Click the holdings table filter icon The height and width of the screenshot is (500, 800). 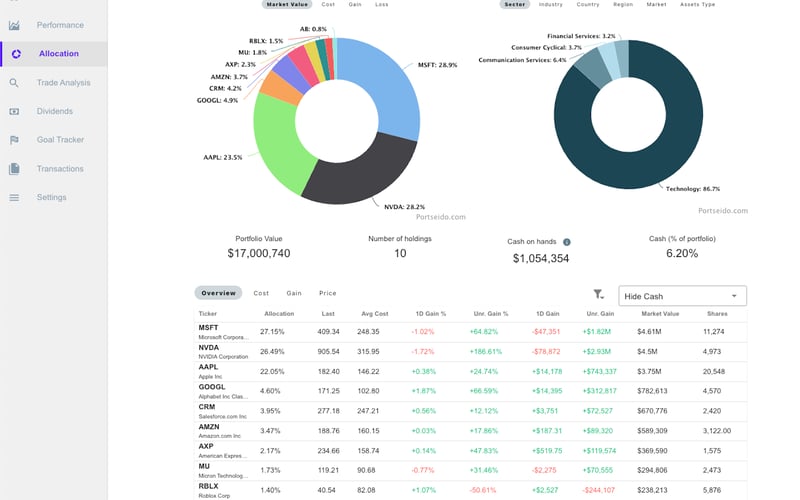(x=598, y=294)
